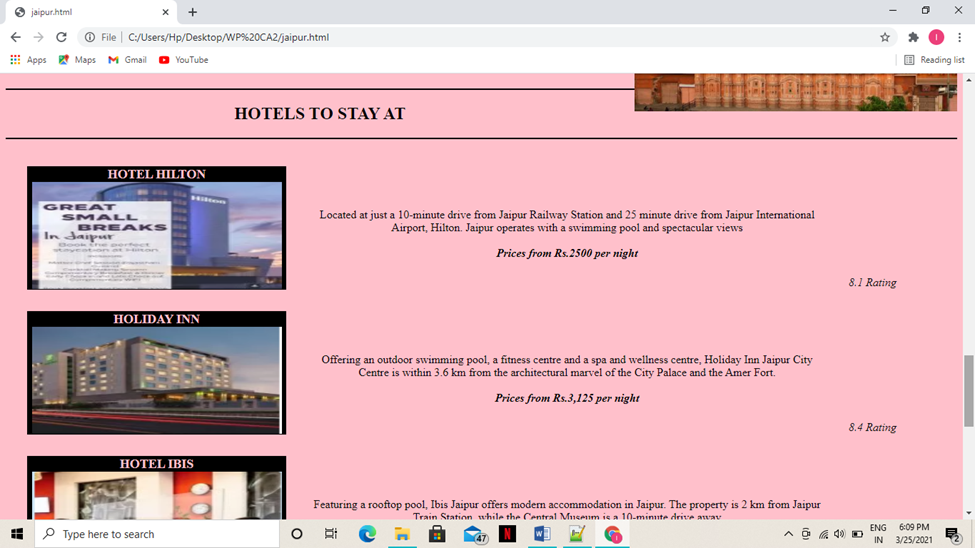This screenshot has height=548, width=975.
Task: Open the notification center icon
Action: (953, 534)
